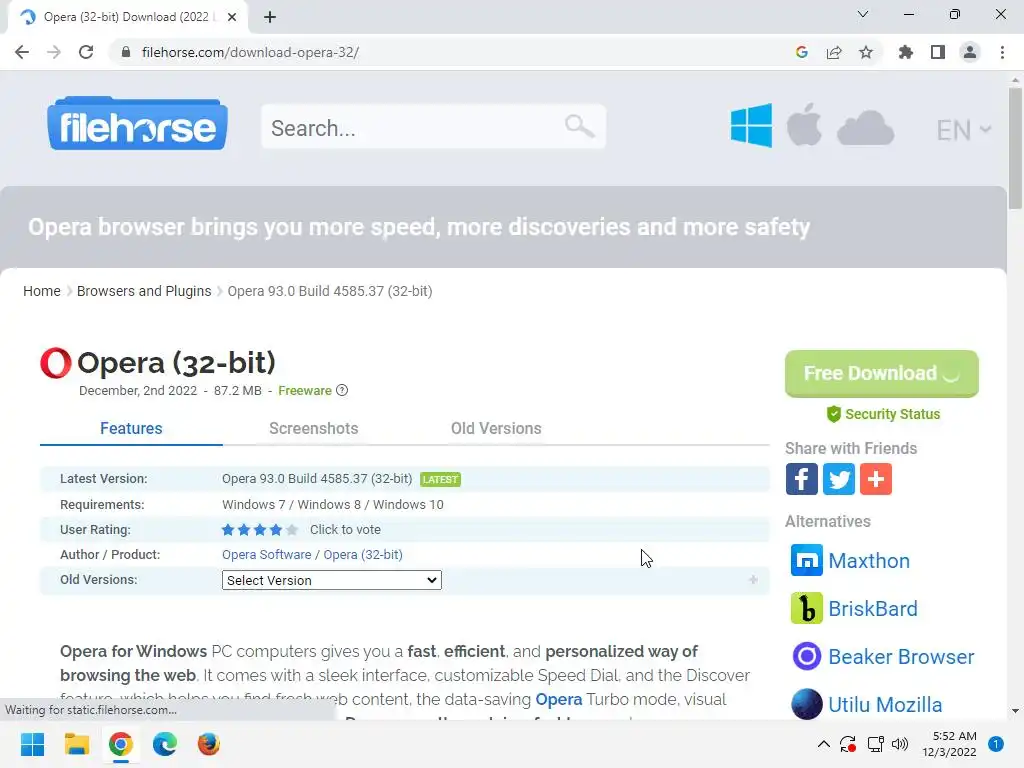Open the EN language dropdown
The image size is (1024, 768).
tap(964, 130)
